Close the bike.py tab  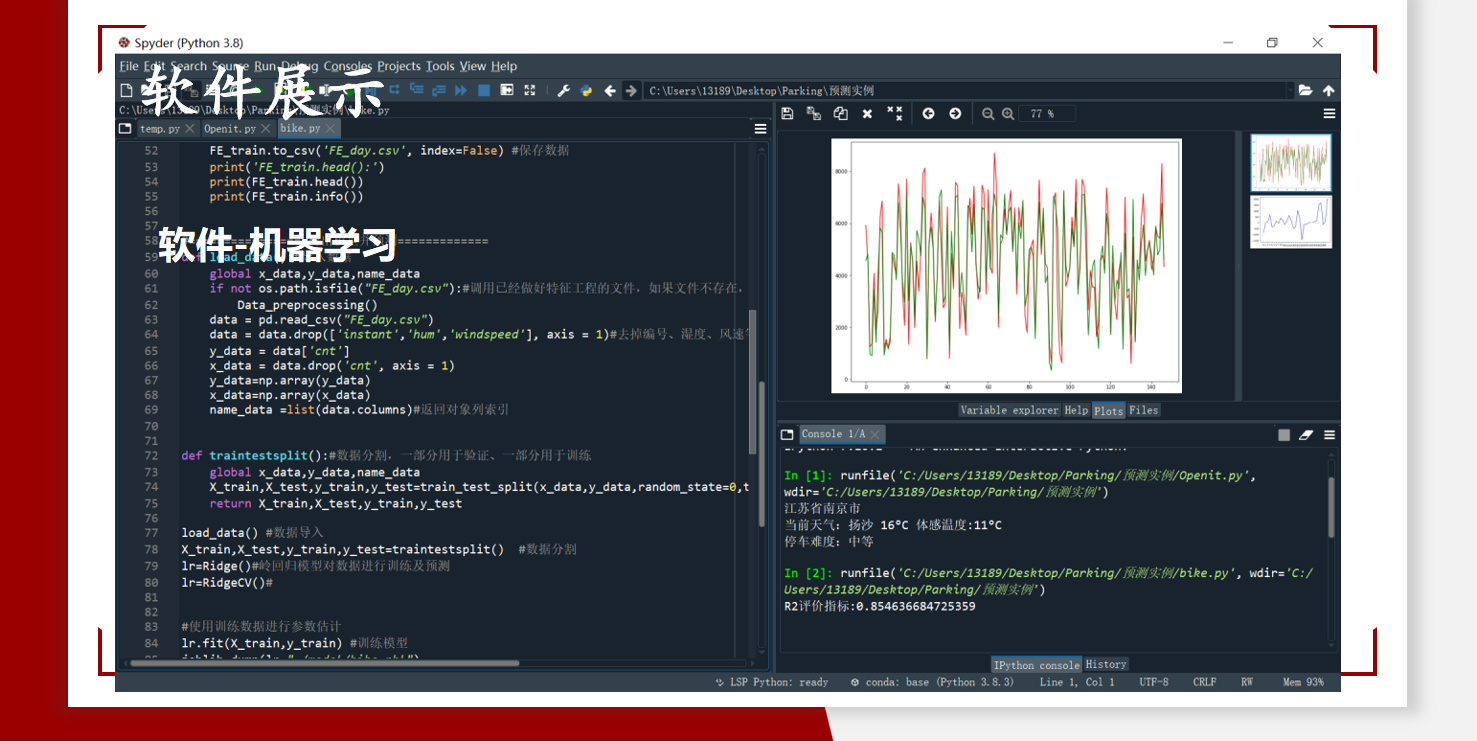[330, 129]
